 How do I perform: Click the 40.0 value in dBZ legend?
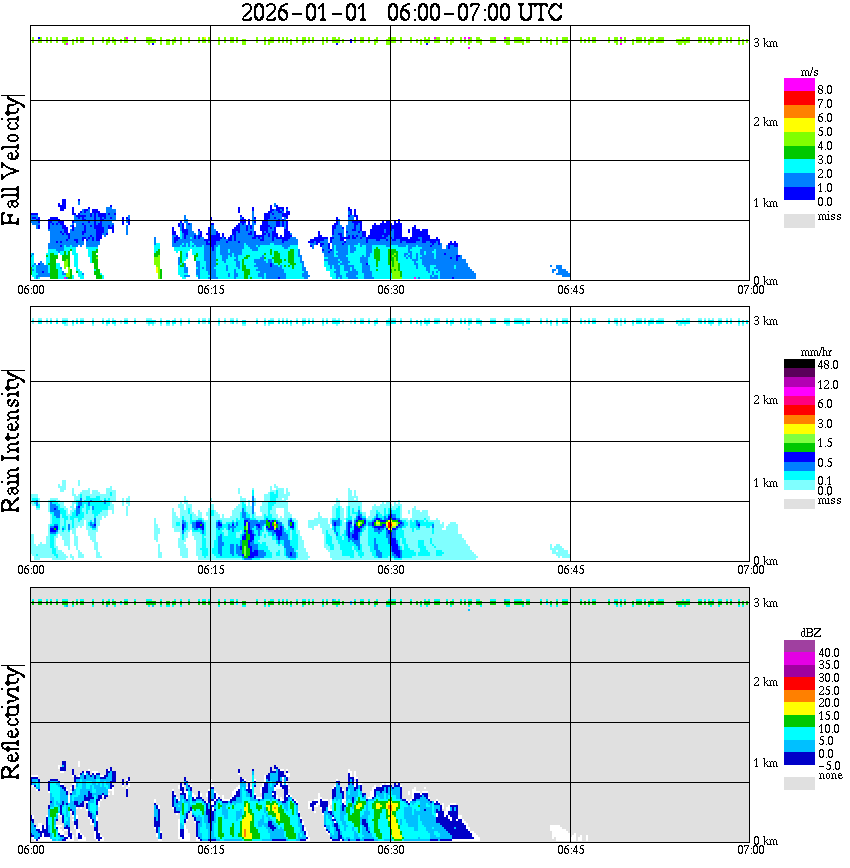pos(829,653)
